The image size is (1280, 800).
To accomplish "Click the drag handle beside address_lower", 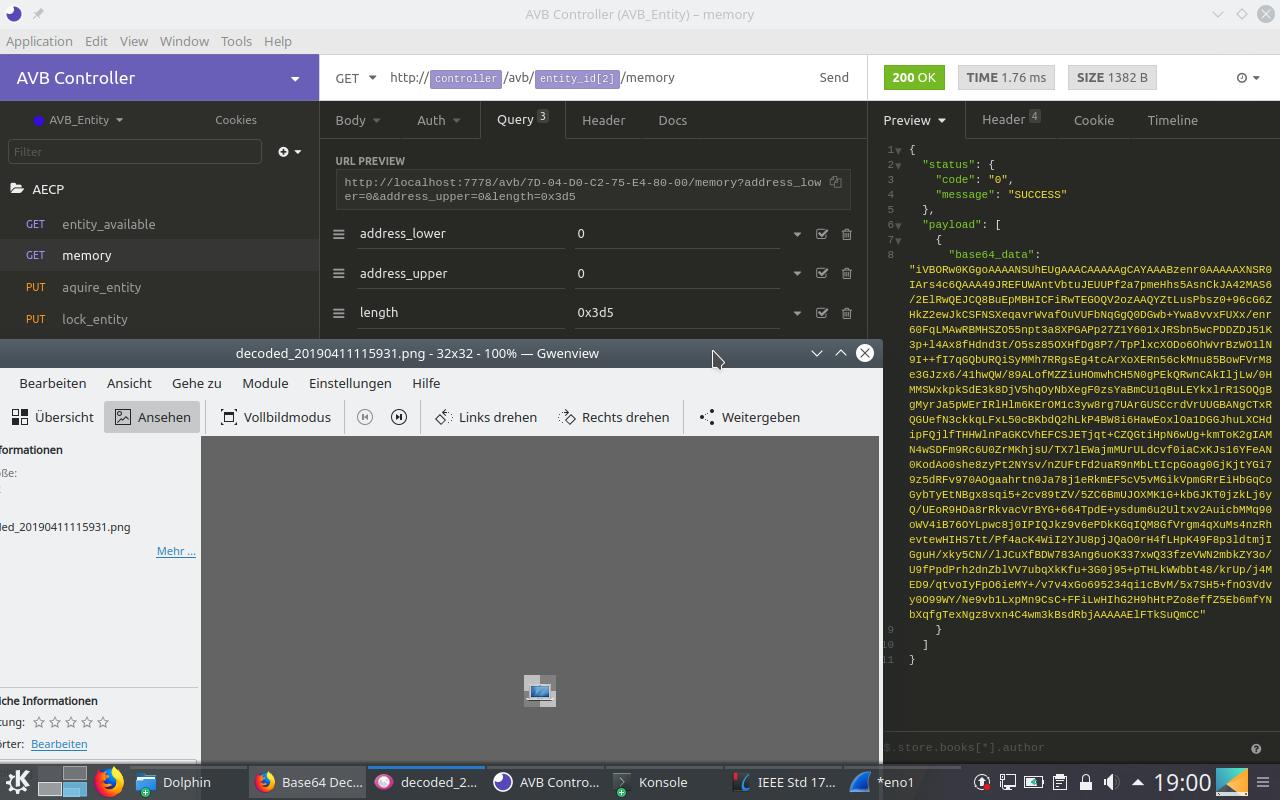I will 338,233.
